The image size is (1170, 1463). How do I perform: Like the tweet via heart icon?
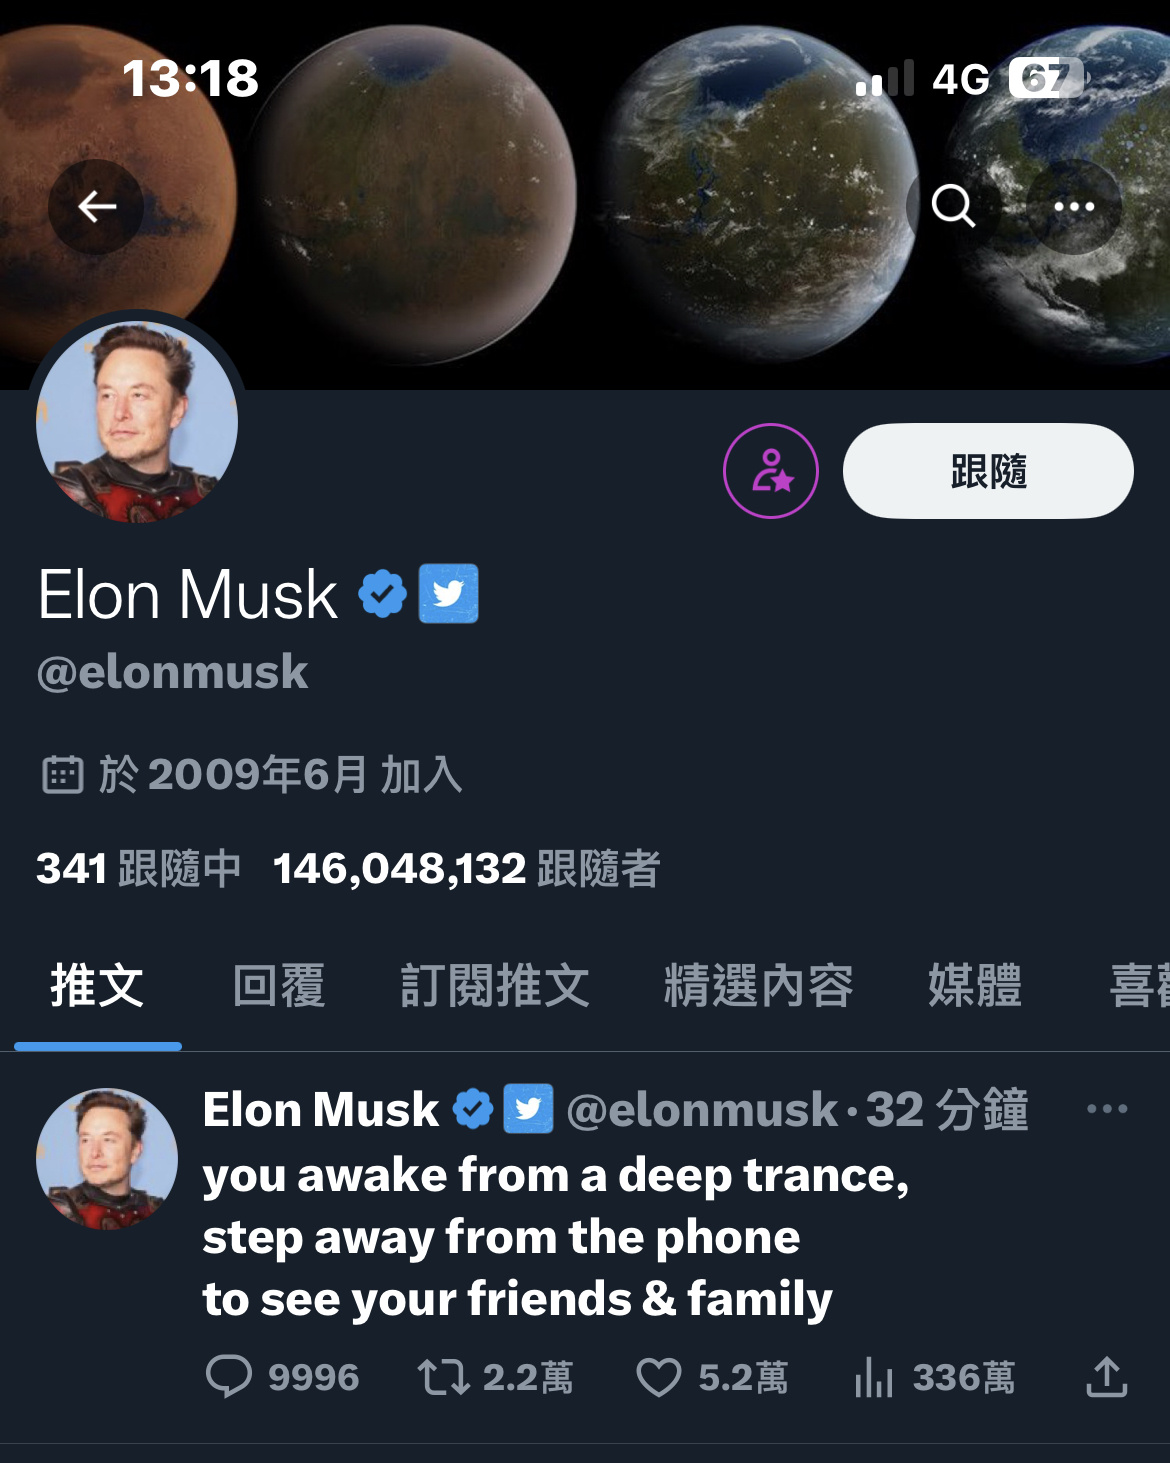click(659, 1377)
